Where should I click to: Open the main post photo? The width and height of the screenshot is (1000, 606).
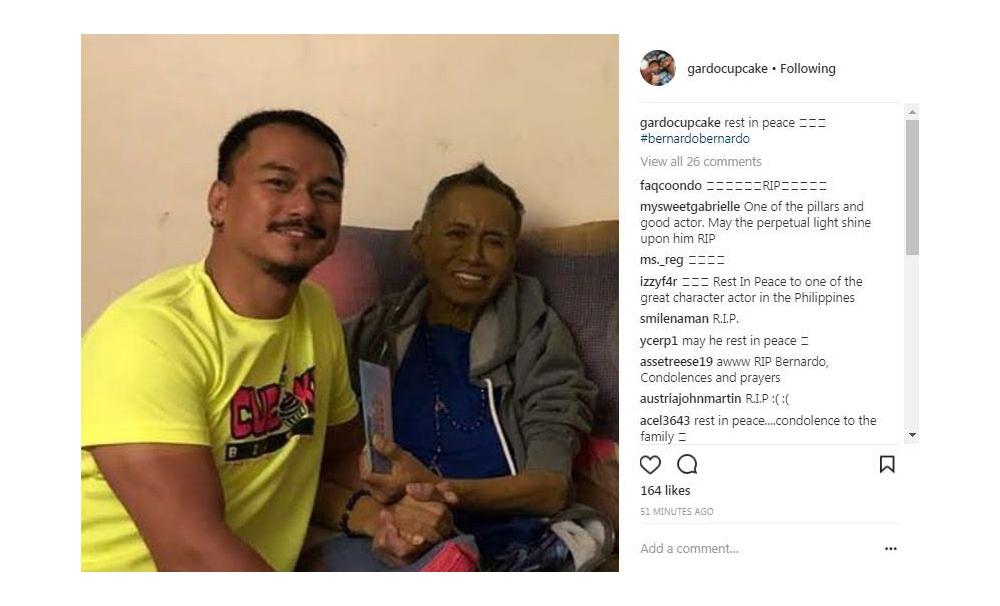(349, 302)
